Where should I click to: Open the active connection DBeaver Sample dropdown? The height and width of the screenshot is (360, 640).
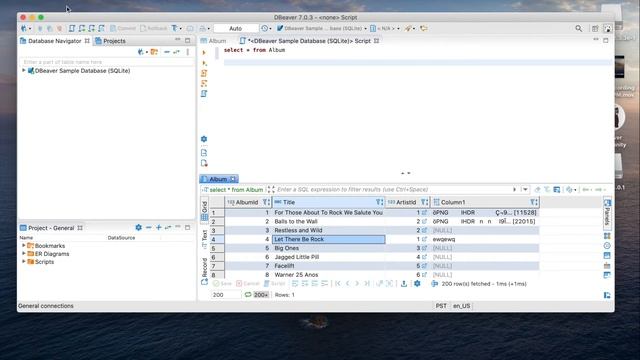[322, 28]
